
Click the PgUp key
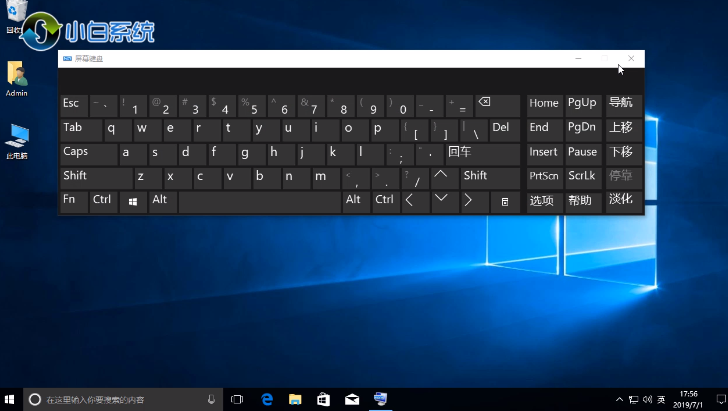coord(583,105)
